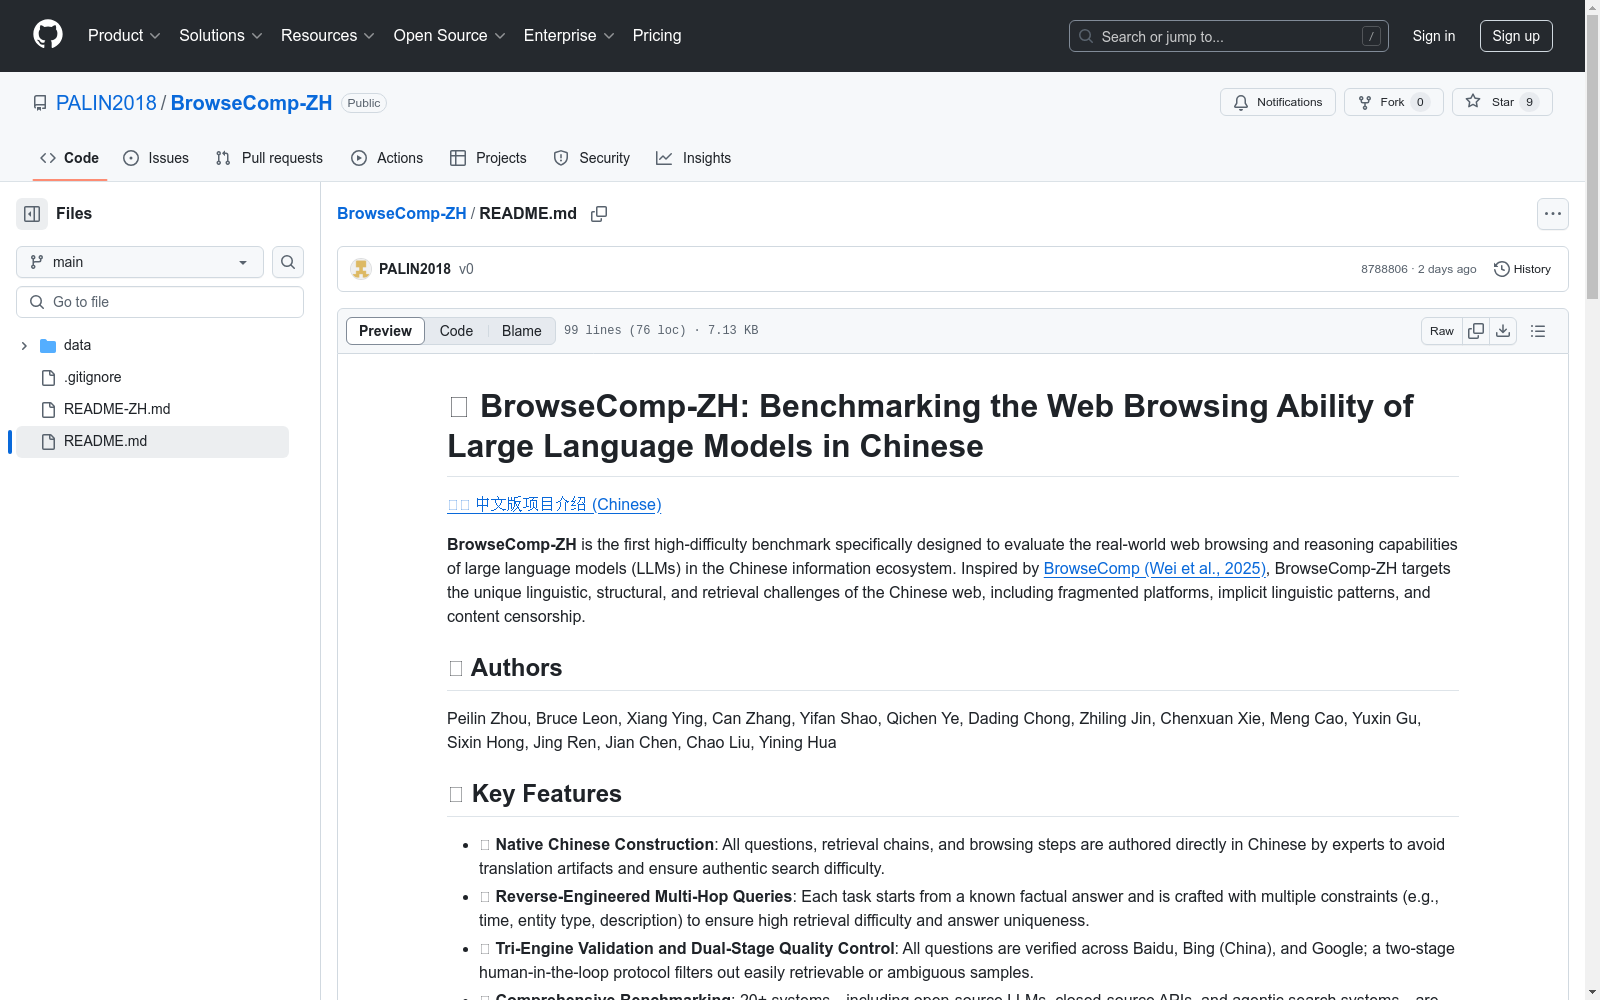Switch to the Code view of README

click(x=456, y=330)
